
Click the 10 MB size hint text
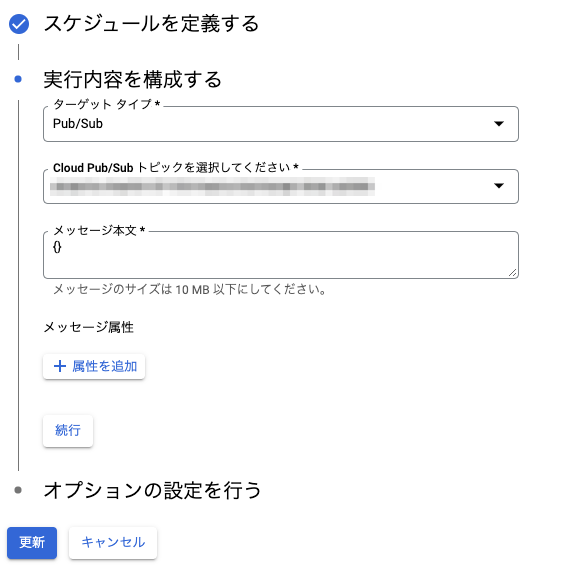189,289
